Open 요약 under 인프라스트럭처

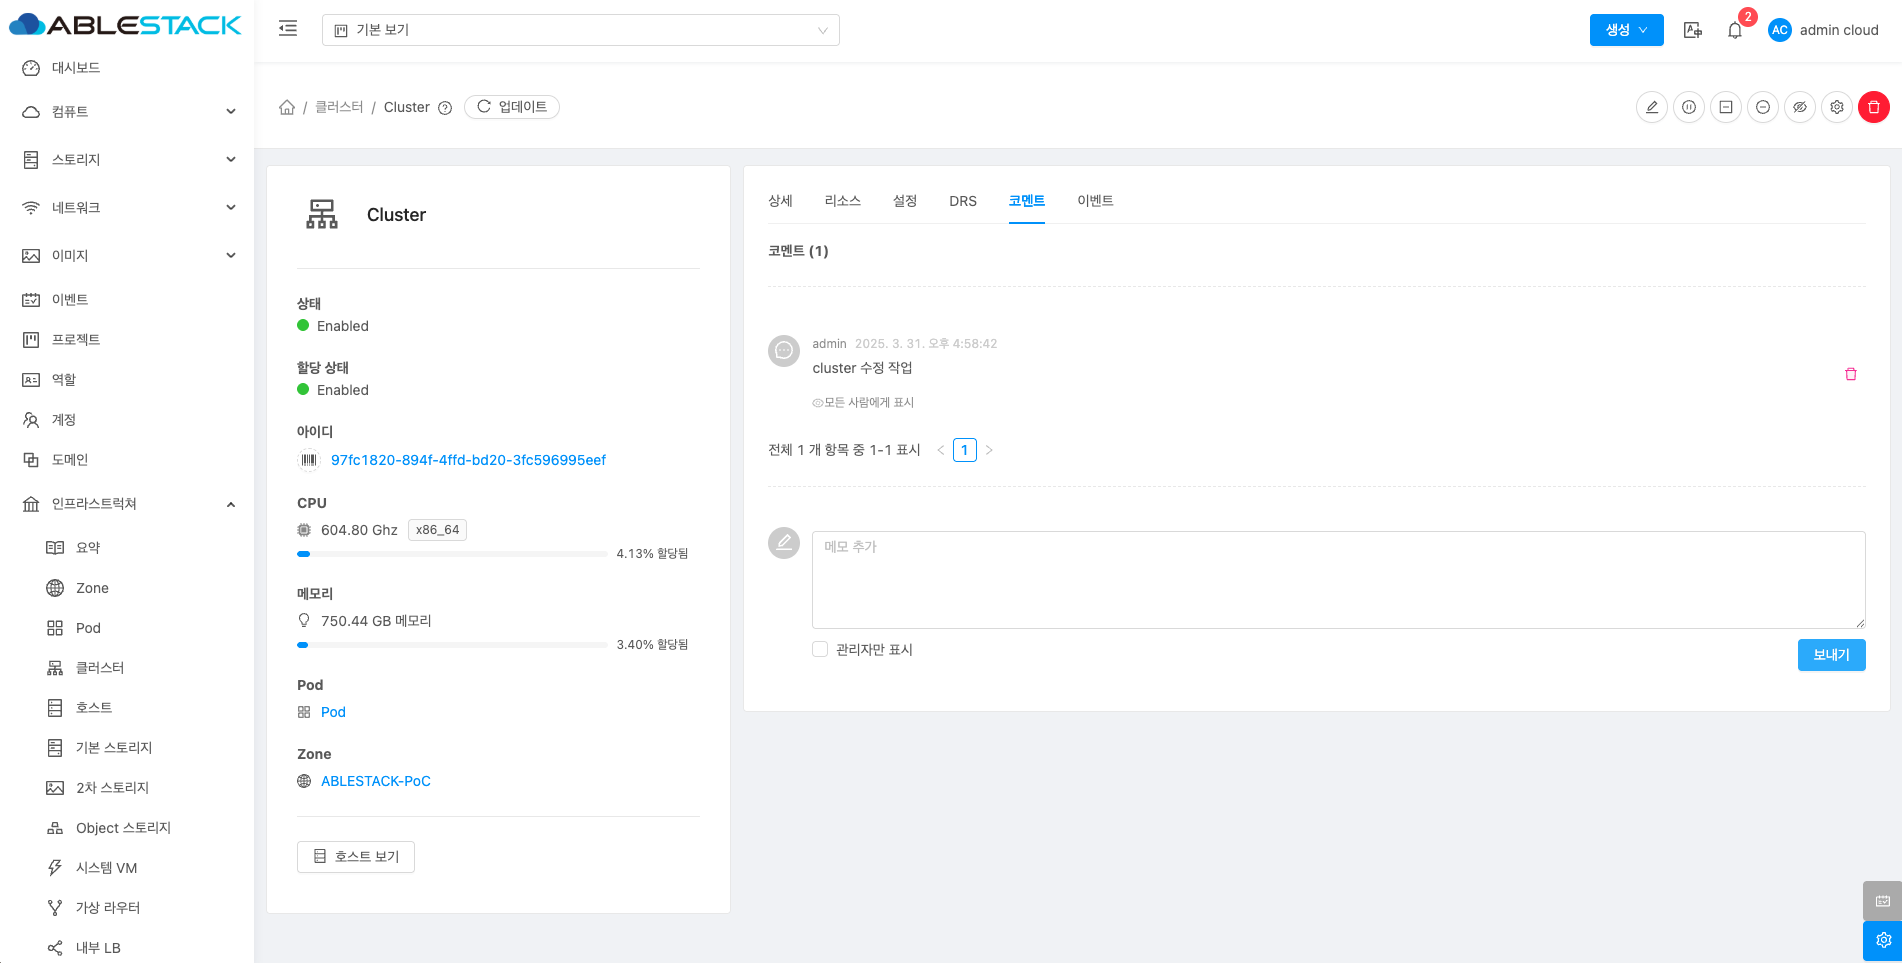88,548
